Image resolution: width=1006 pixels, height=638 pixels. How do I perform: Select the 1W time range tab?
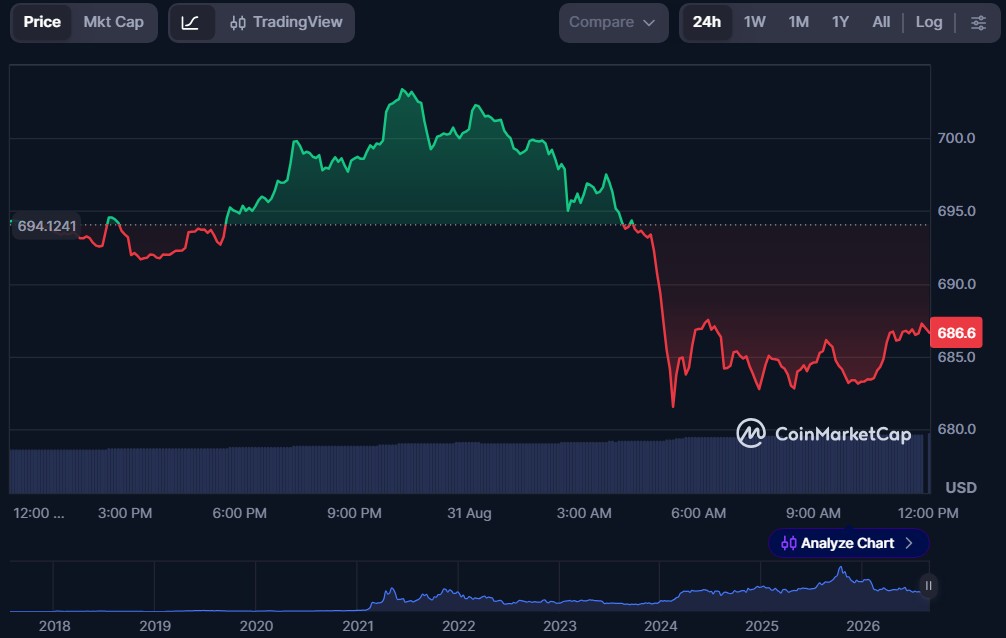pos(754,22)
